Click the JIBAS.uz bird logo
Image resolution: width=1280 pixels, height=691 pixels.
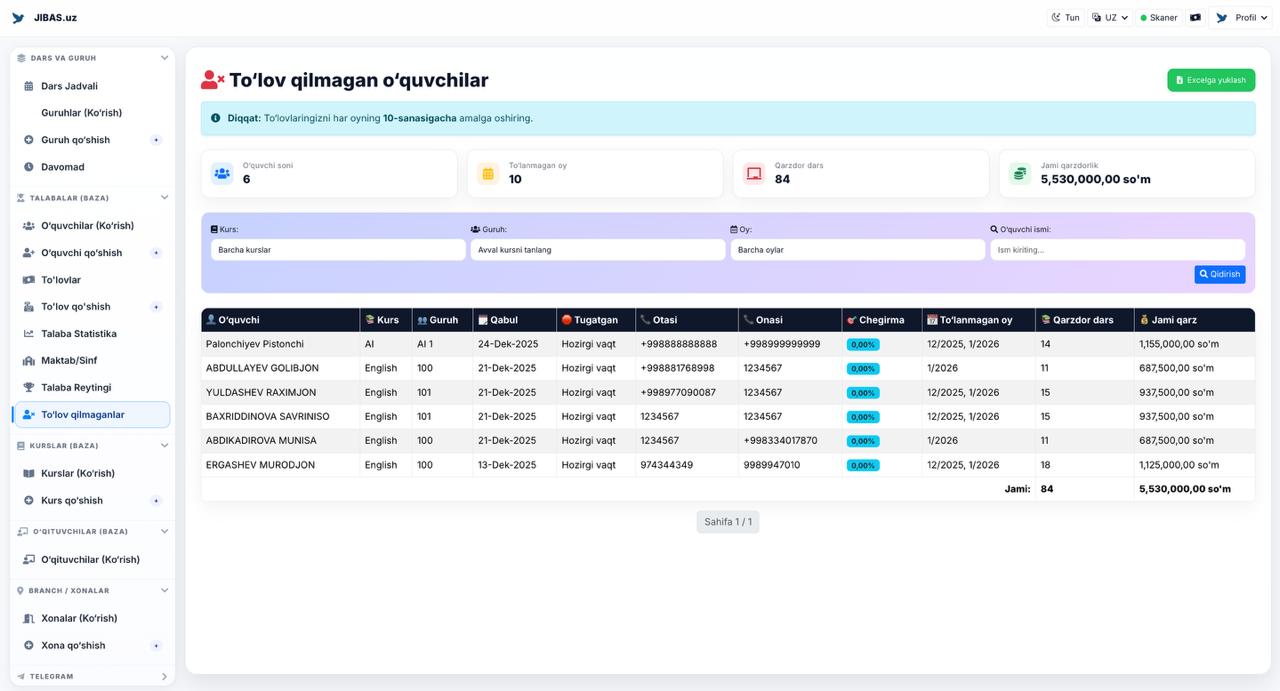point(18,18)
